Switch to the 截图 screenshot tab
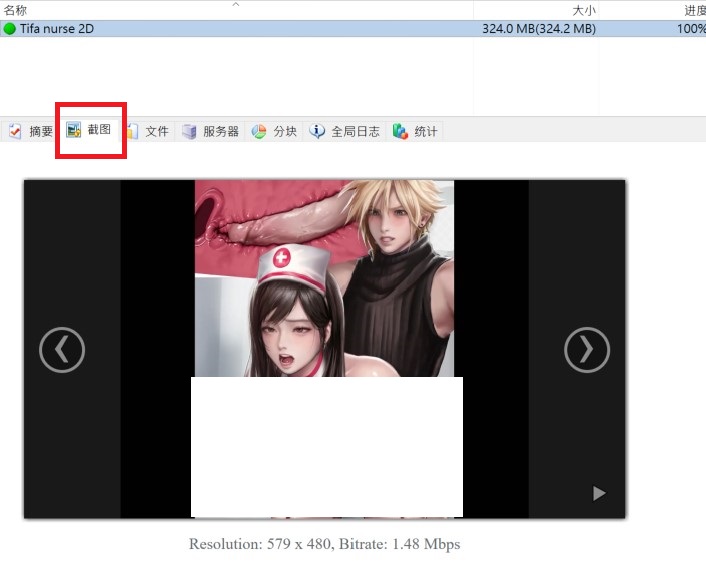This screenshot has height=578, width=706. pos(89,130)
